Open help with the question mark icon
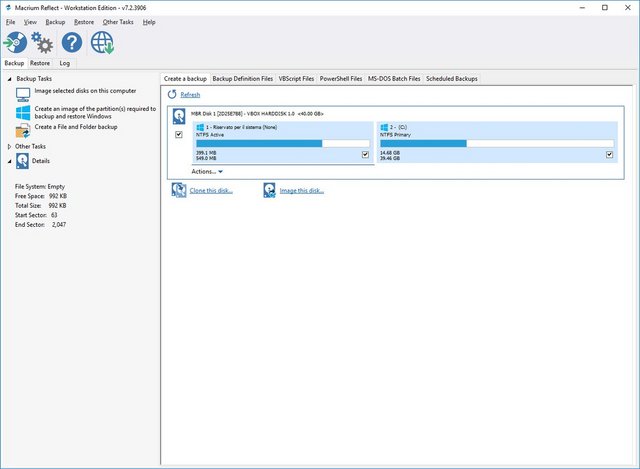Screen dimensions: 640x469 [72, 42]
